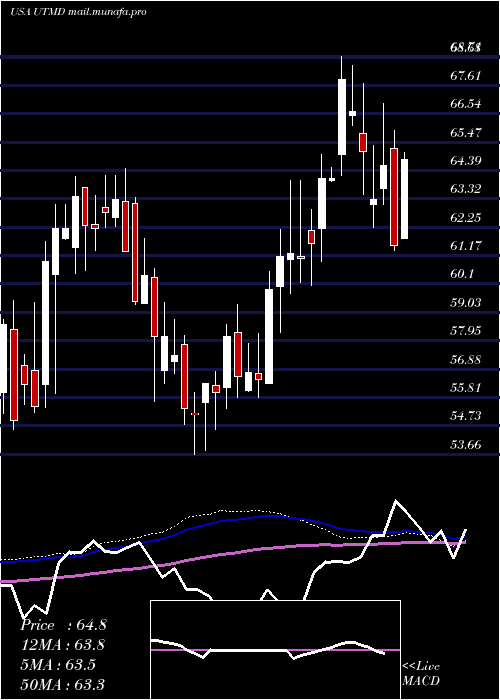This screenshot has height=700, width=500.
Task: Select the 61.17 price axis label
Action: (466, 246)
